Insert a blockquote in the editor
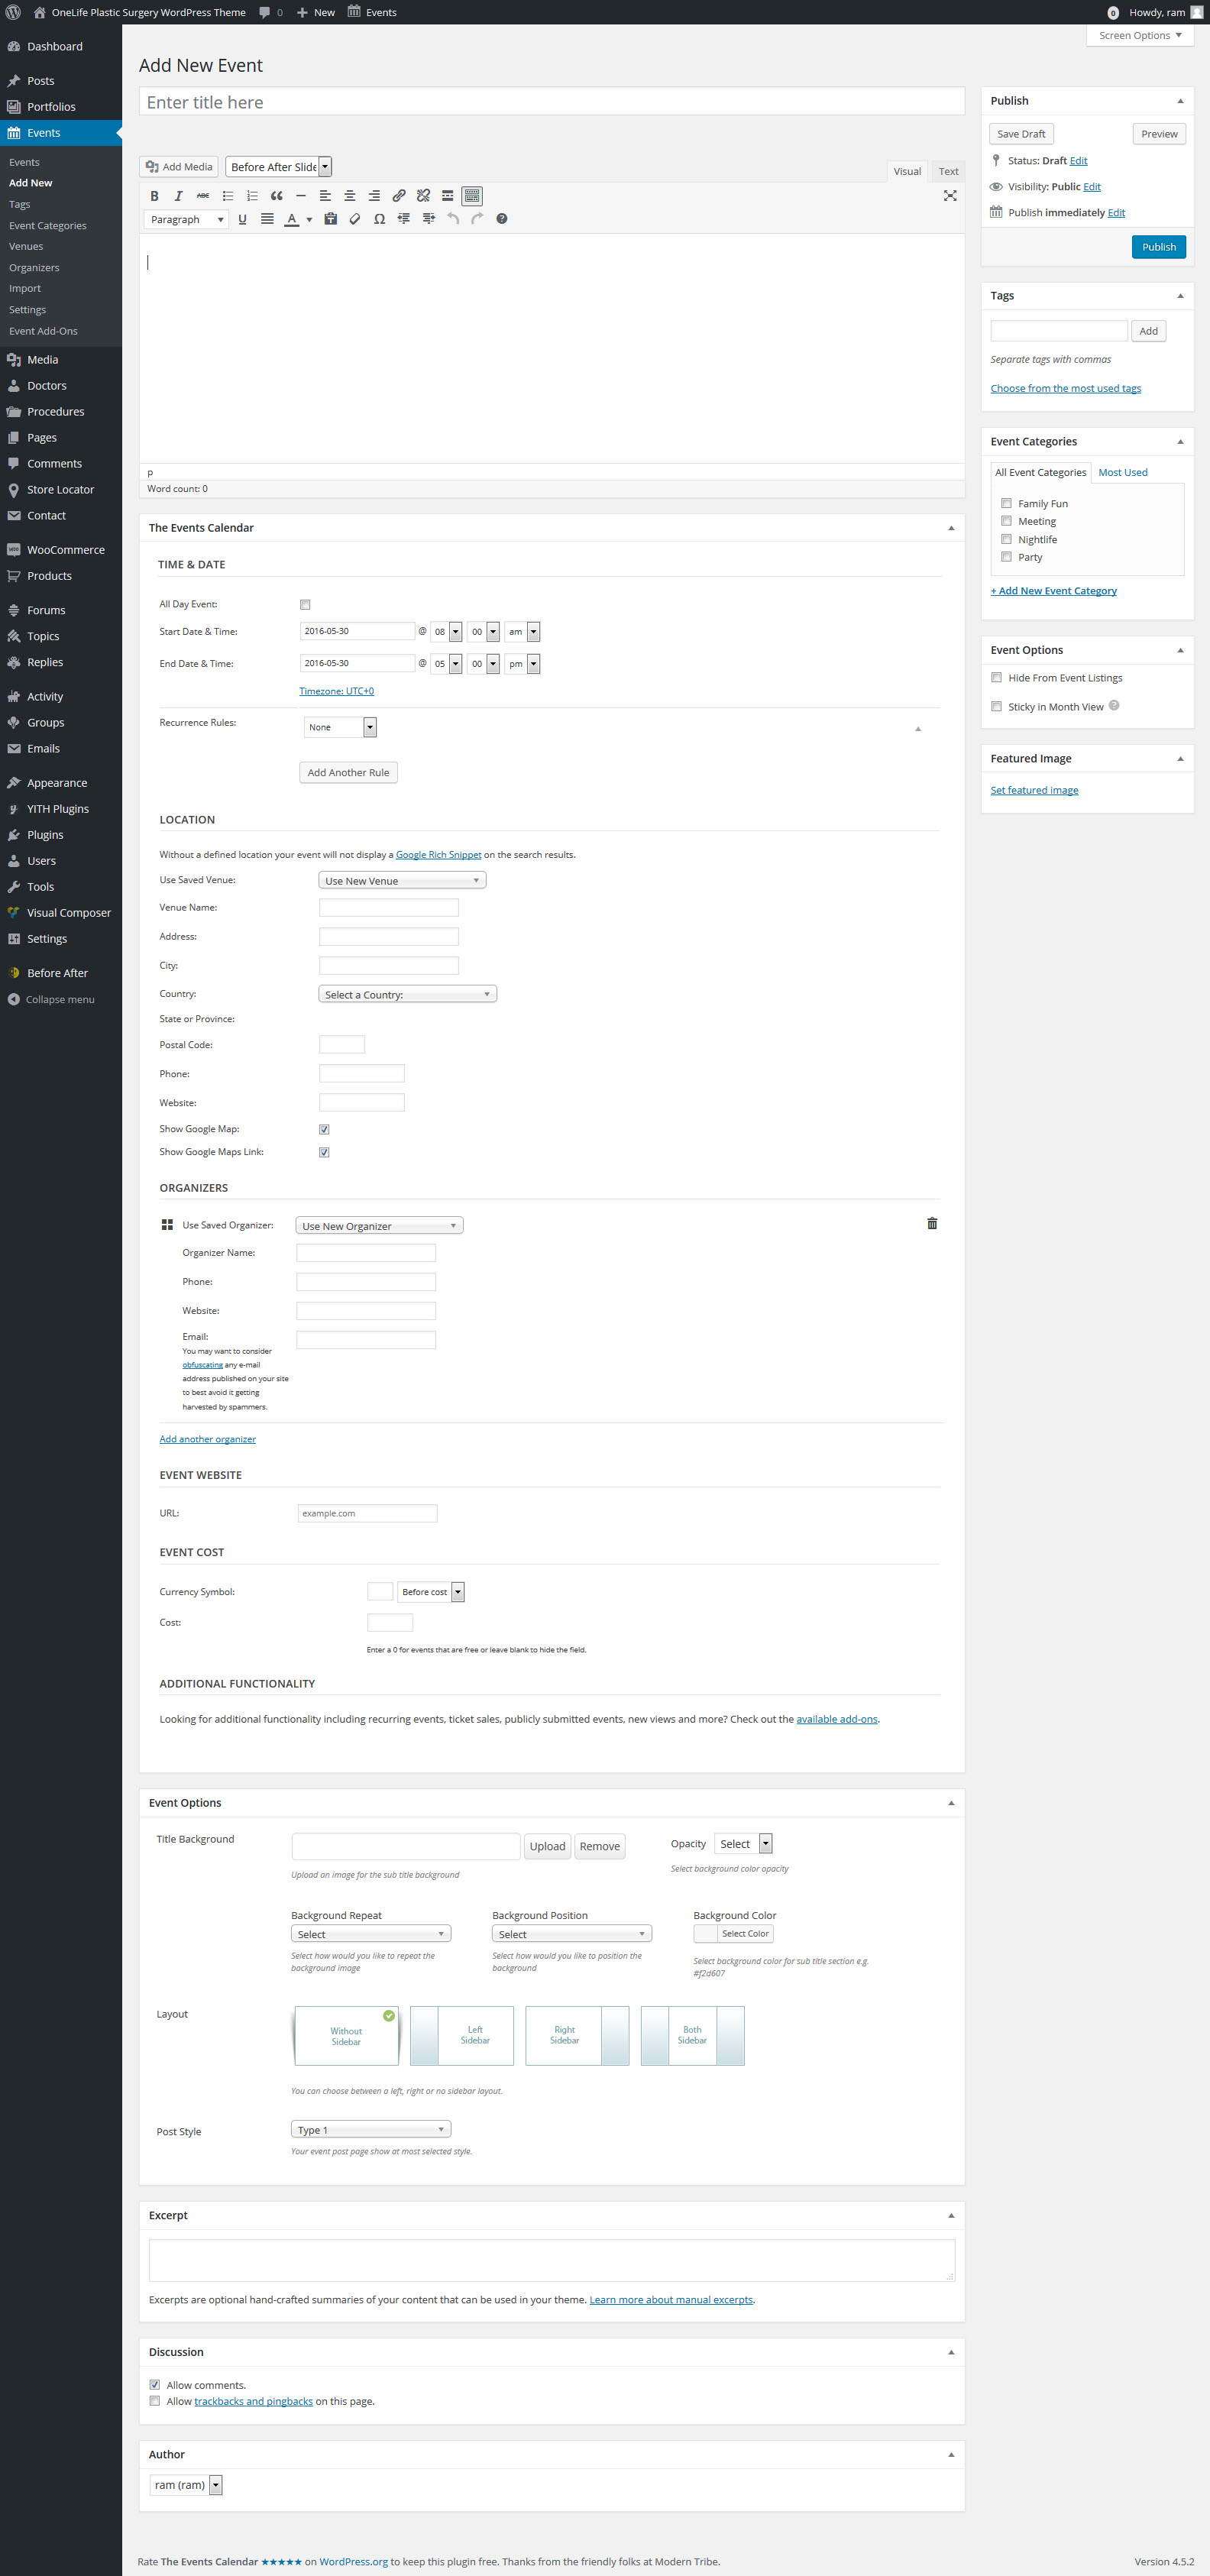1210x2576 pixels. 276,196
